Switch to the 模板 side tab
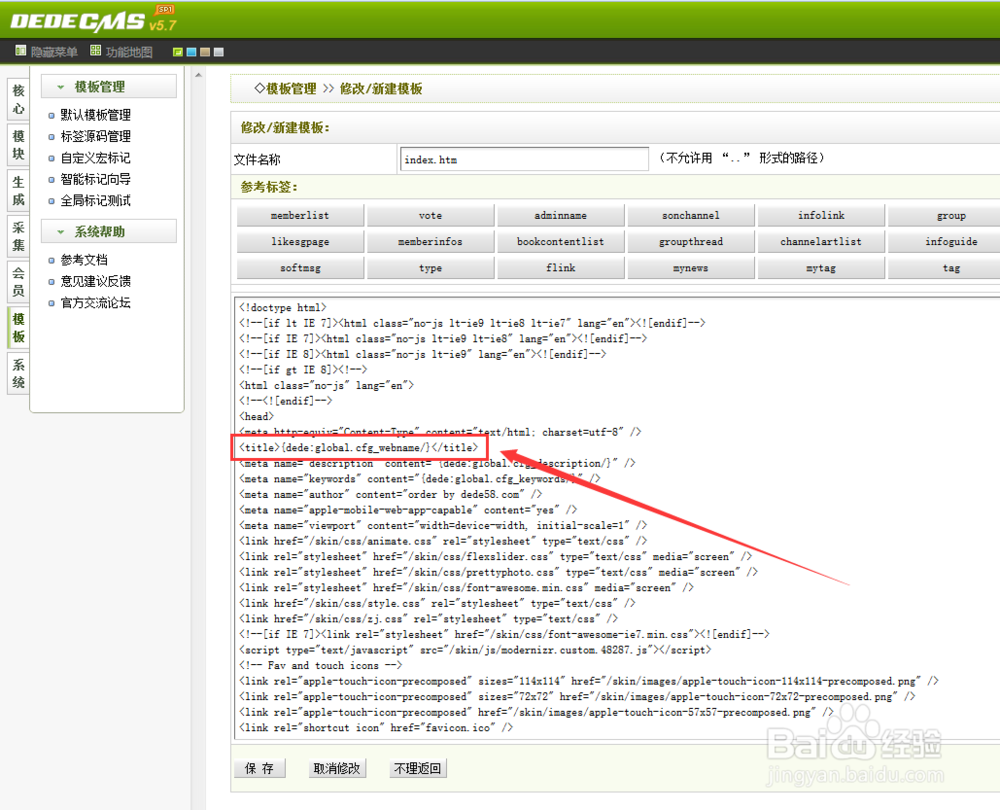Screen dimensions: 1000x810 coord(18,328)
